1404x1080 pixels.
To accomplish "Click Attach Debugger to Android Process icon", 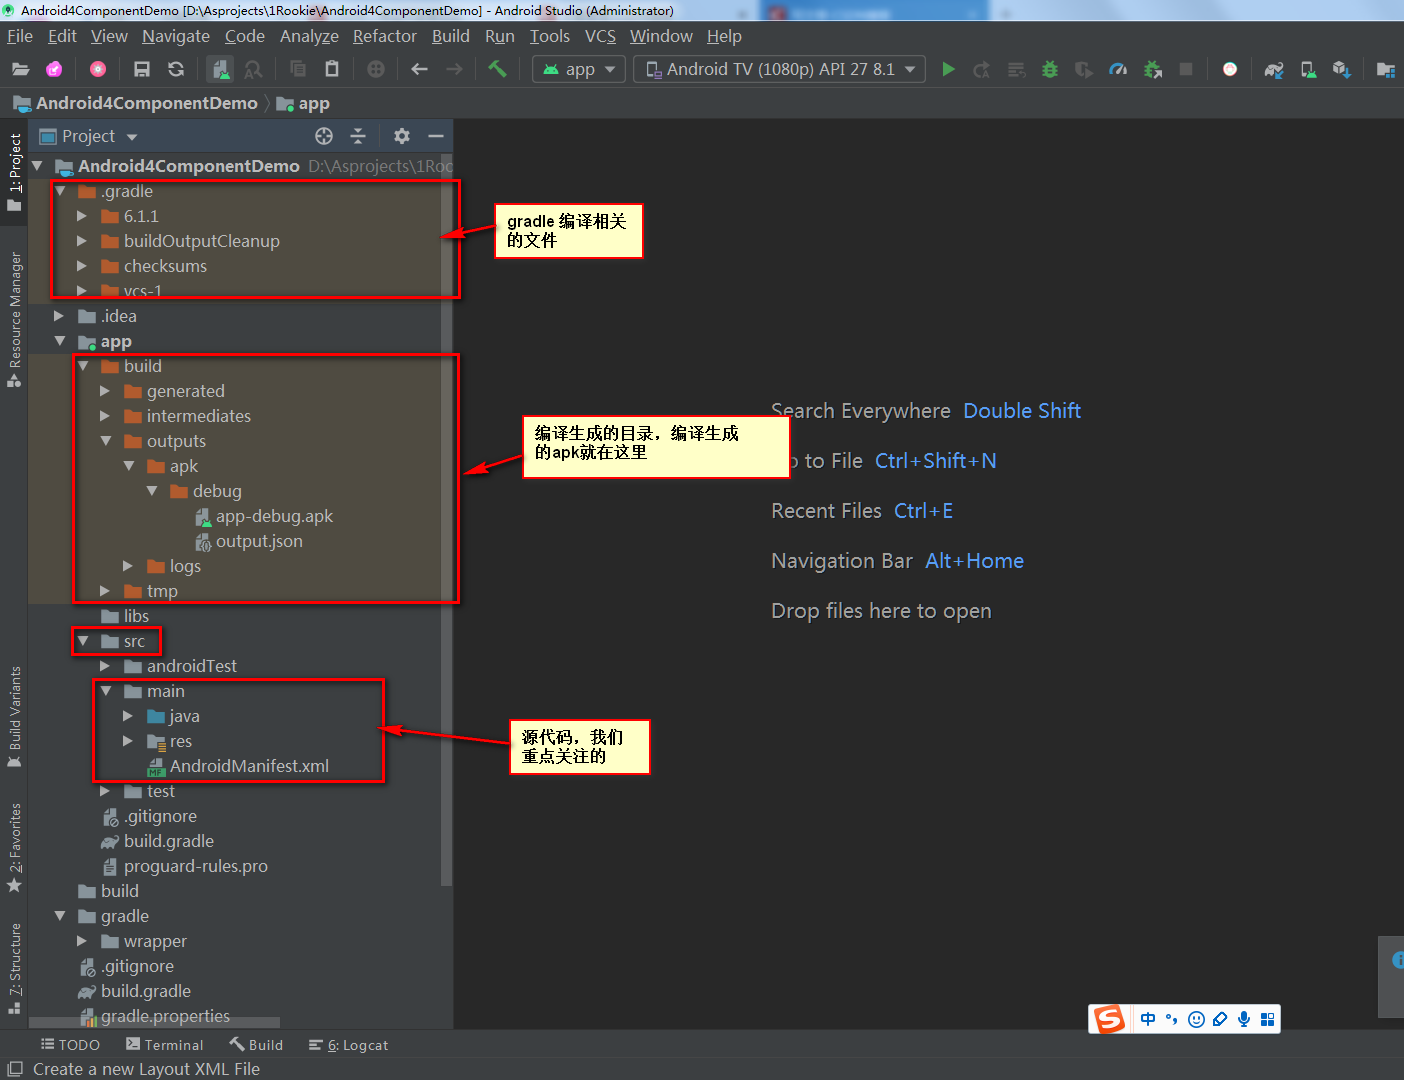I will (1152, 69).
